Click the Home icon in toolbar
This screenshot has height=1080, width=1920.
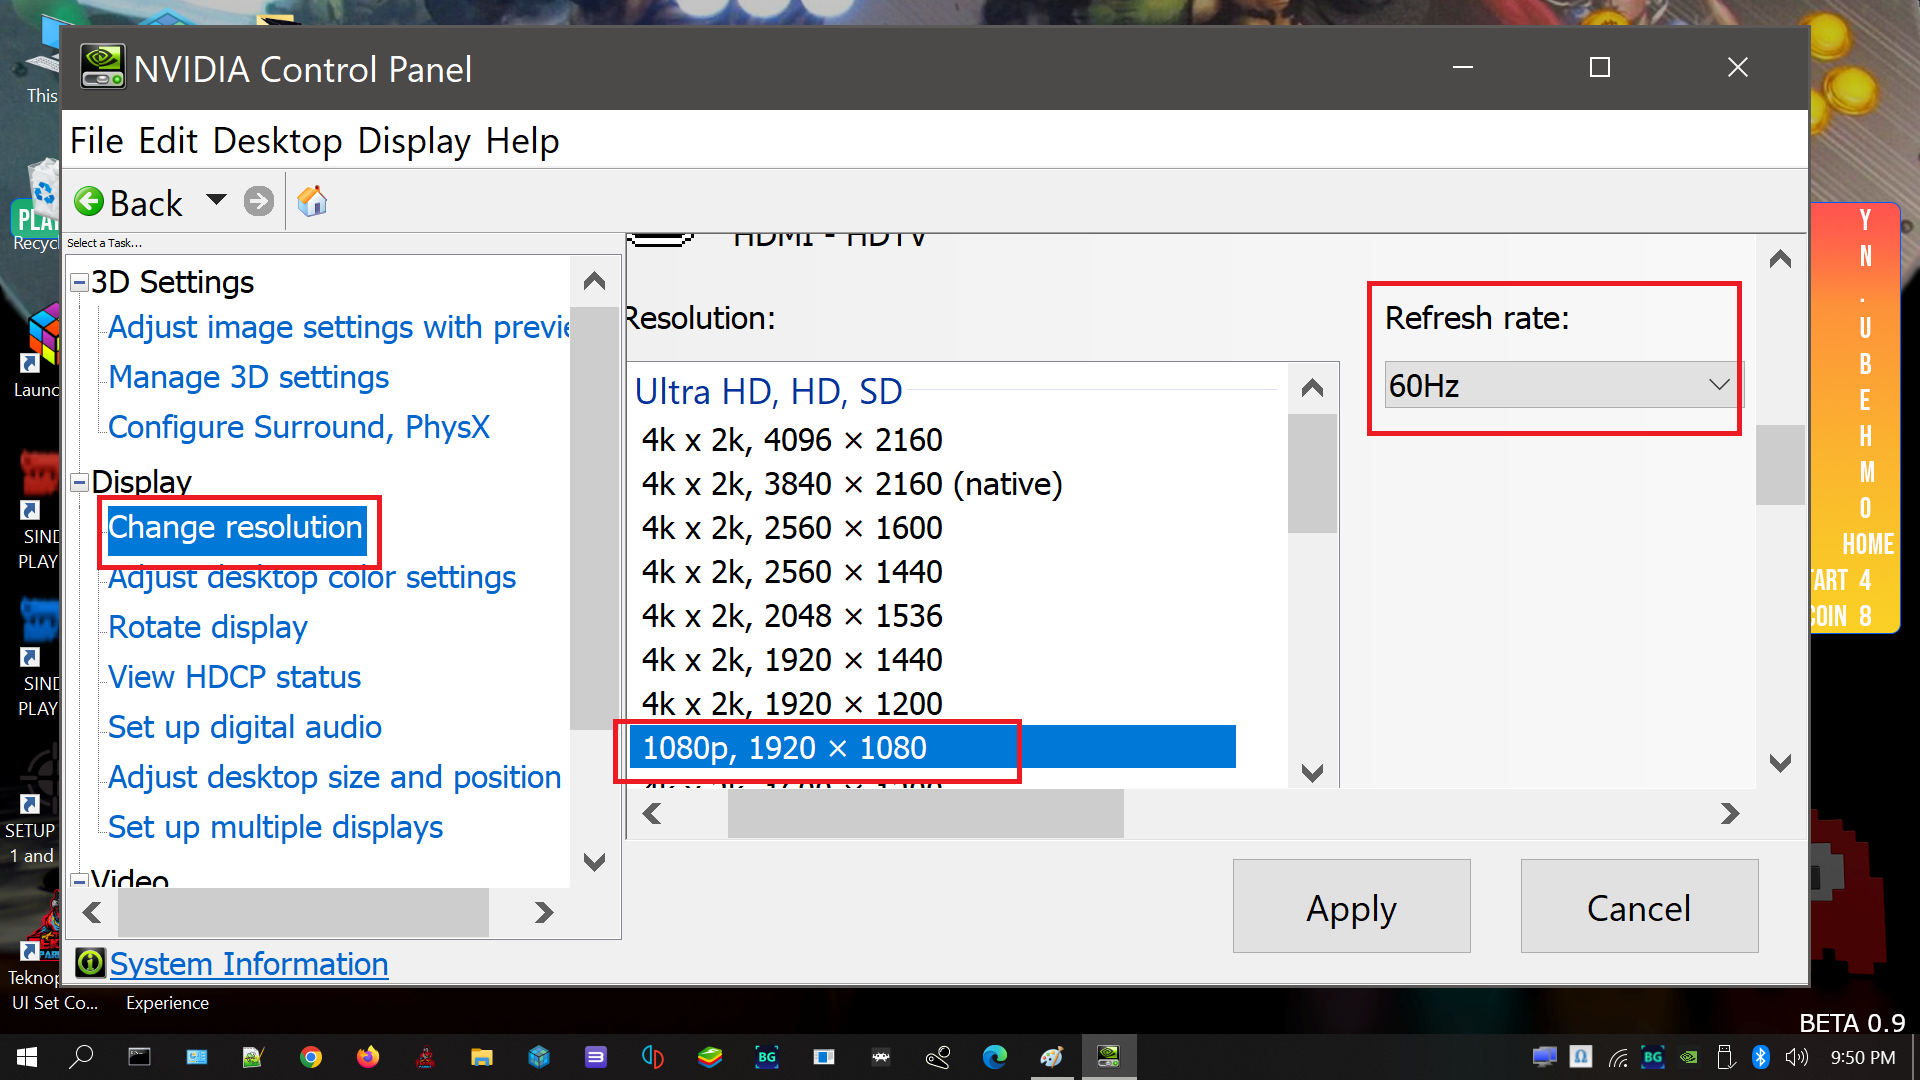312,202
